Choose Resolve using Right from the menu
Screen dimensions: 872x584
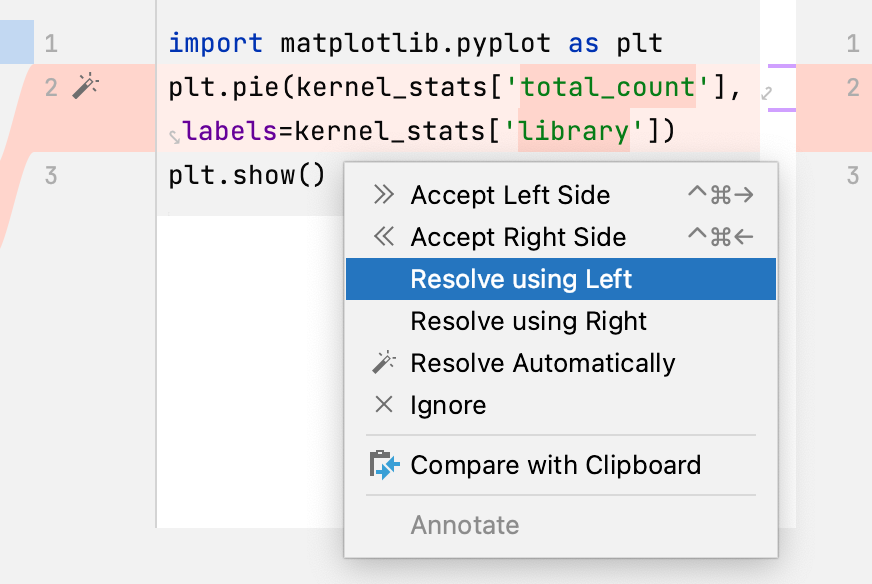coord(528,321)
